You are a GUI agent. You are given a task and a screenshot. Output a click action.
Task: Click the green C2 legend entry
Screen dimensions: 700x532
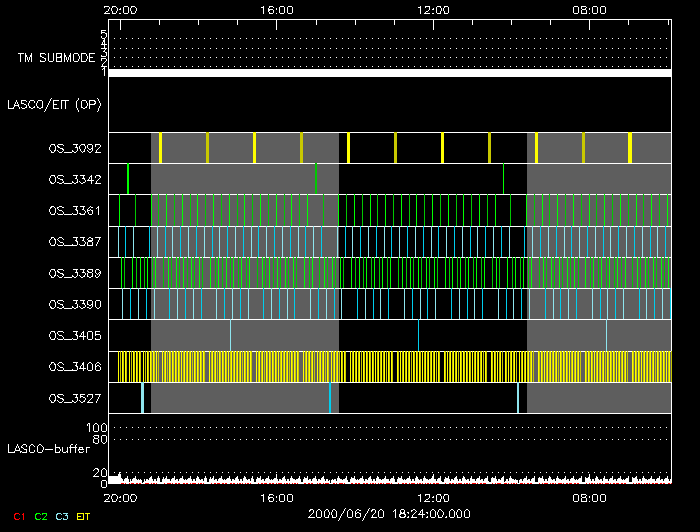click(41, 516)
